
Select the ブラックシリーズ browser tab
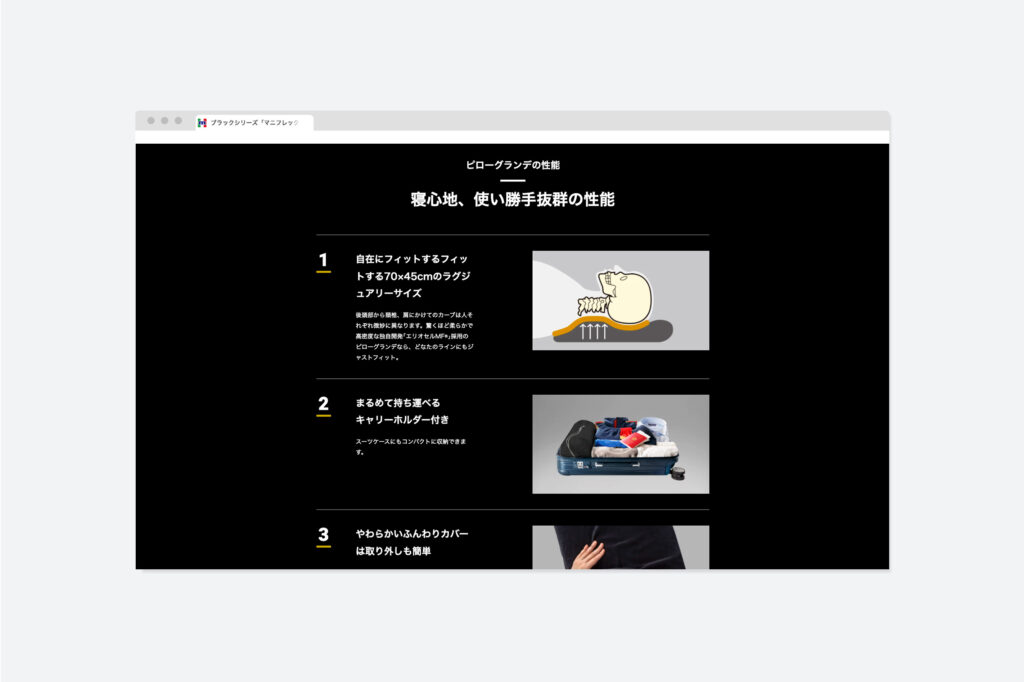coord(254,122)
